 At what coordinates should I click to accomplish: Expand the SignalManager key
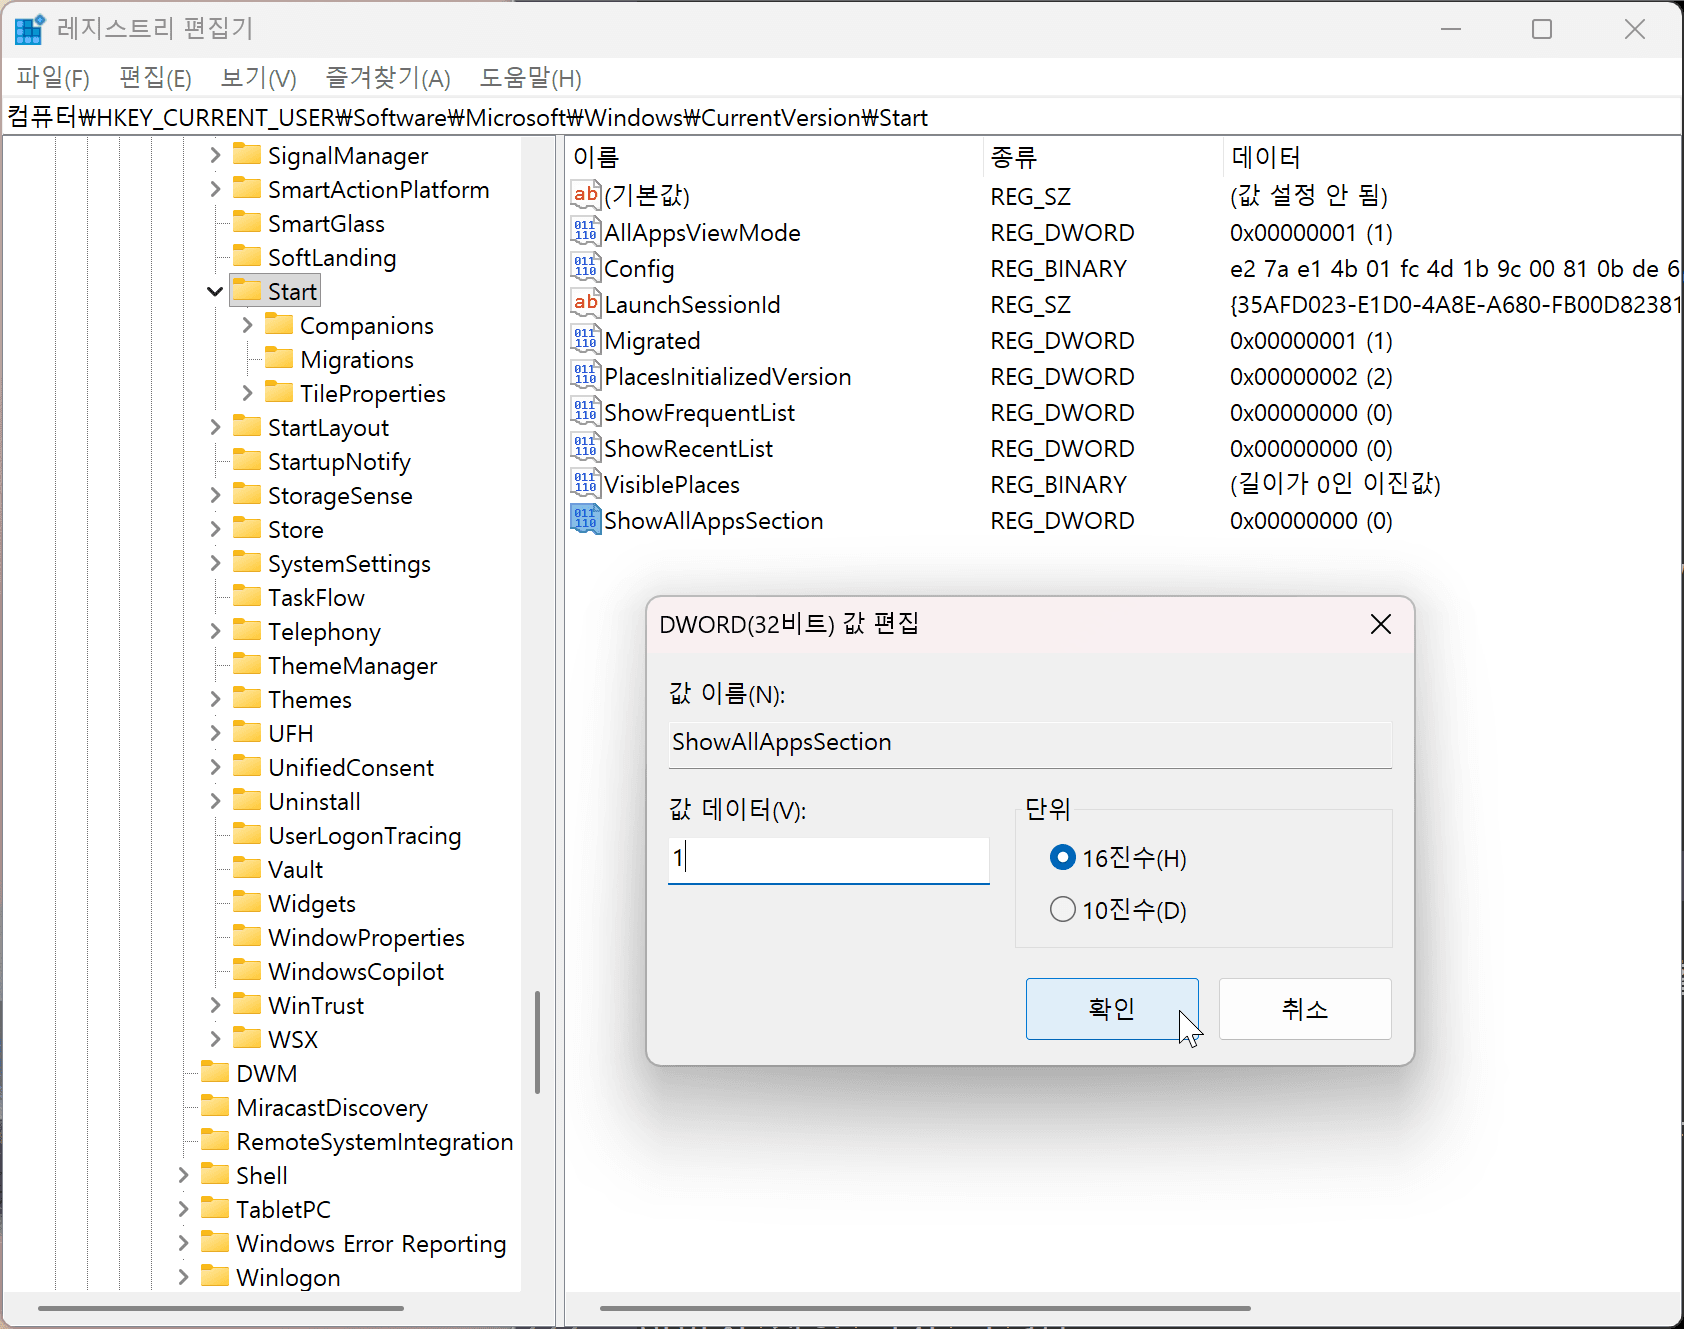pos(215,155)
